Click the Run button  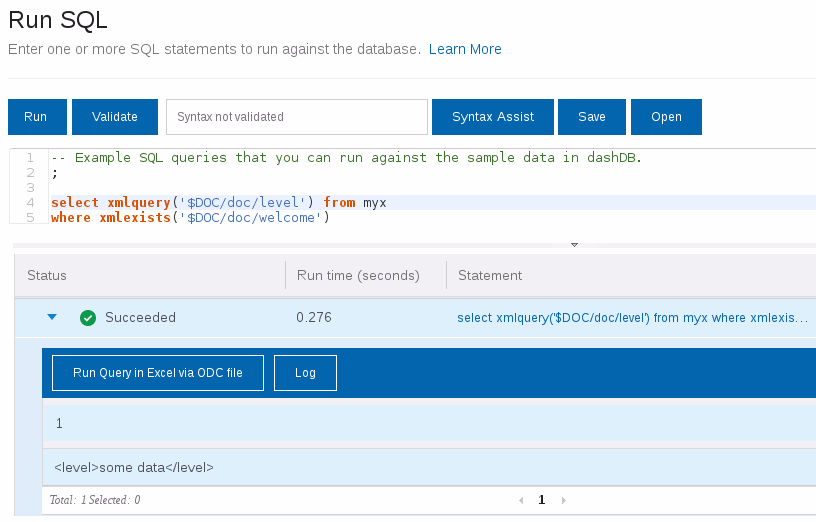[36, 117]
